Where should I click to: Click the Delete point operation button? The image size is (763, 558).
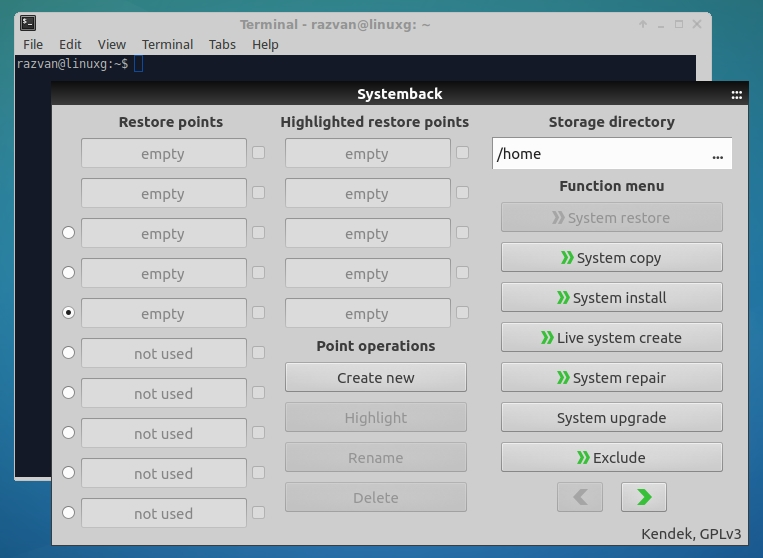point(376,497)
